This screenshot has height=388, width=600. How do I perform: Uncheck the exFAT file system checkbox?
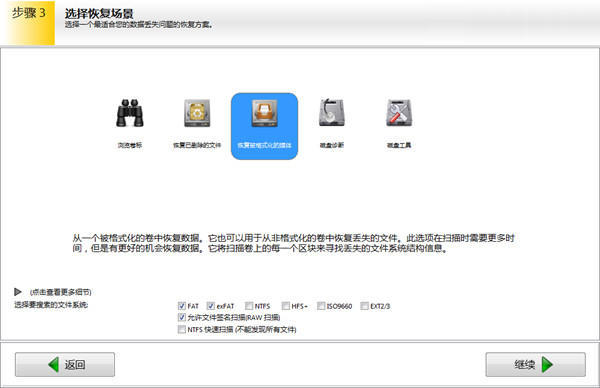click(210, 306)
